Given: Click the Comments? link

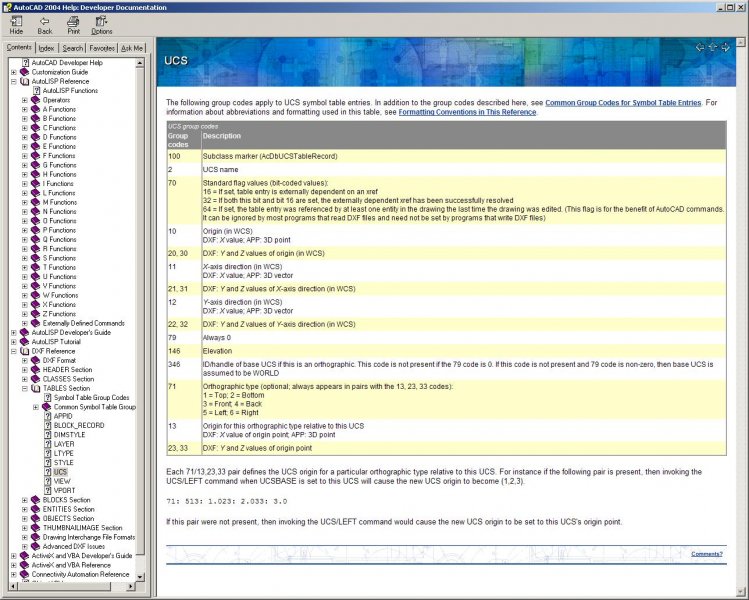Looking at the screenshot, I should click(706, 553).
